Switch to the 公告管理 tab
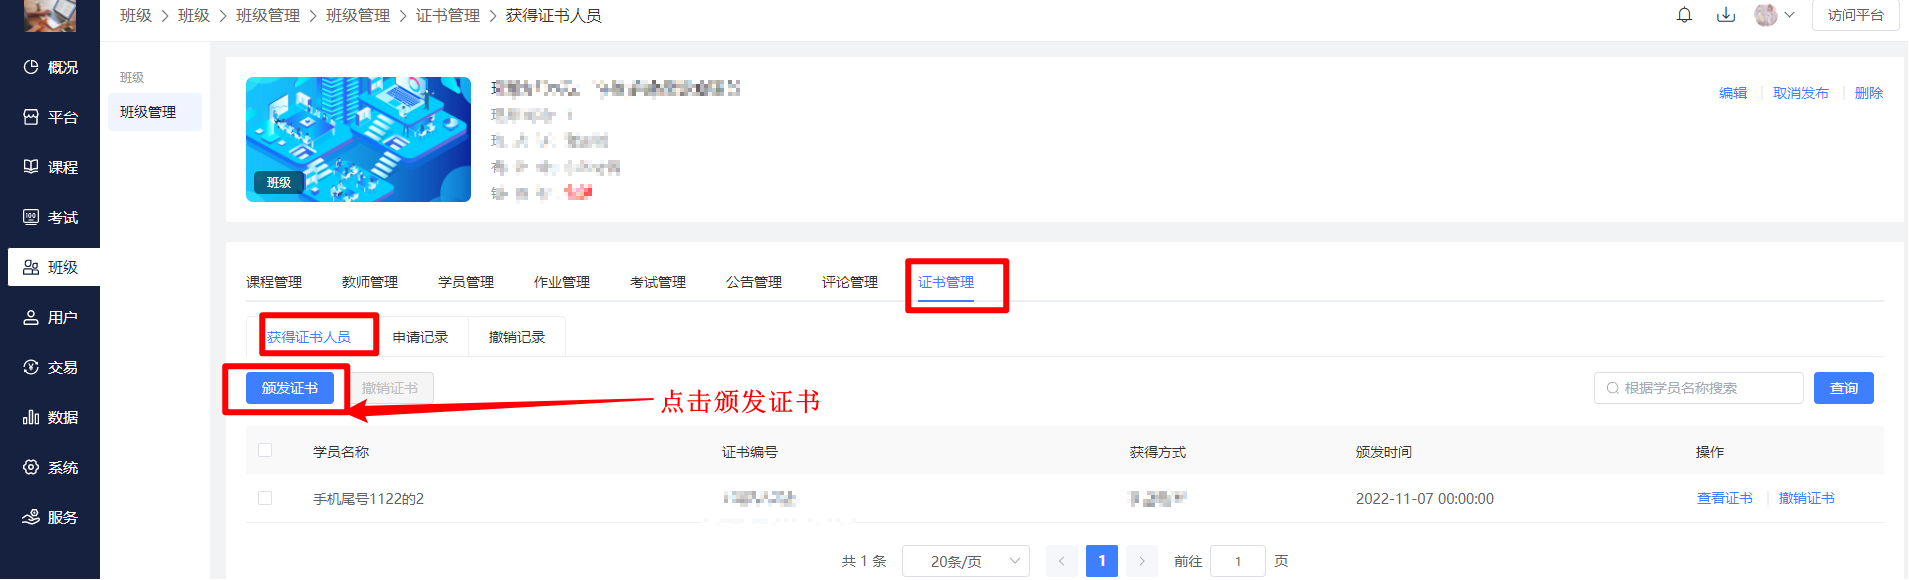The image size is (1909, 580). [754, 282]
